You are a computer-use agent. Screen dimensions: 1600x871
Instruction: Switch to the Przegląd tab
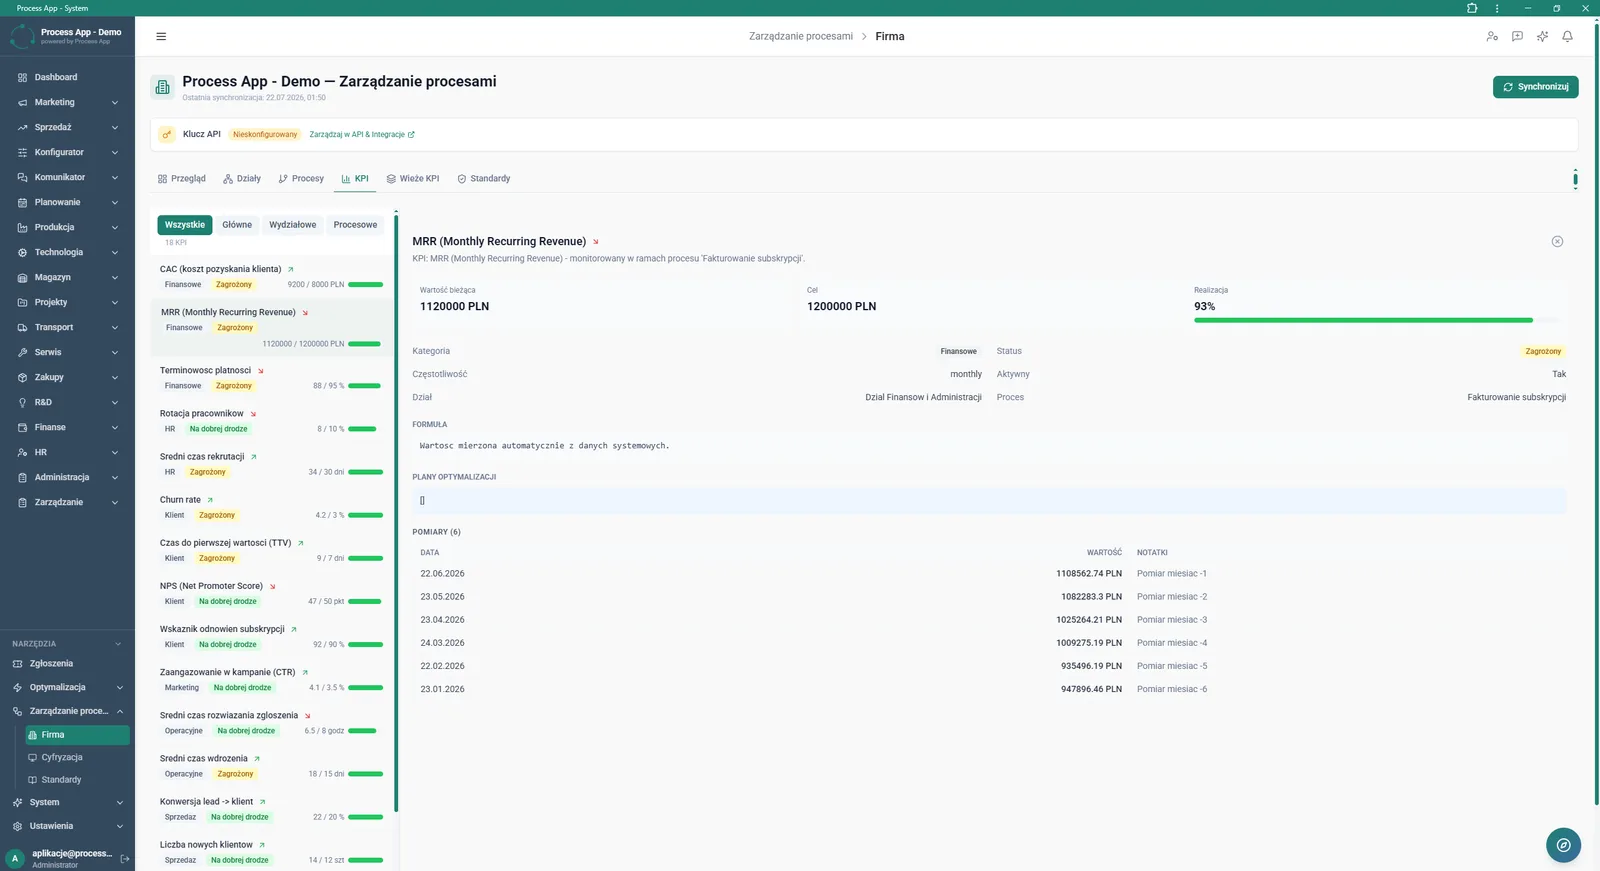pos(181,179)
